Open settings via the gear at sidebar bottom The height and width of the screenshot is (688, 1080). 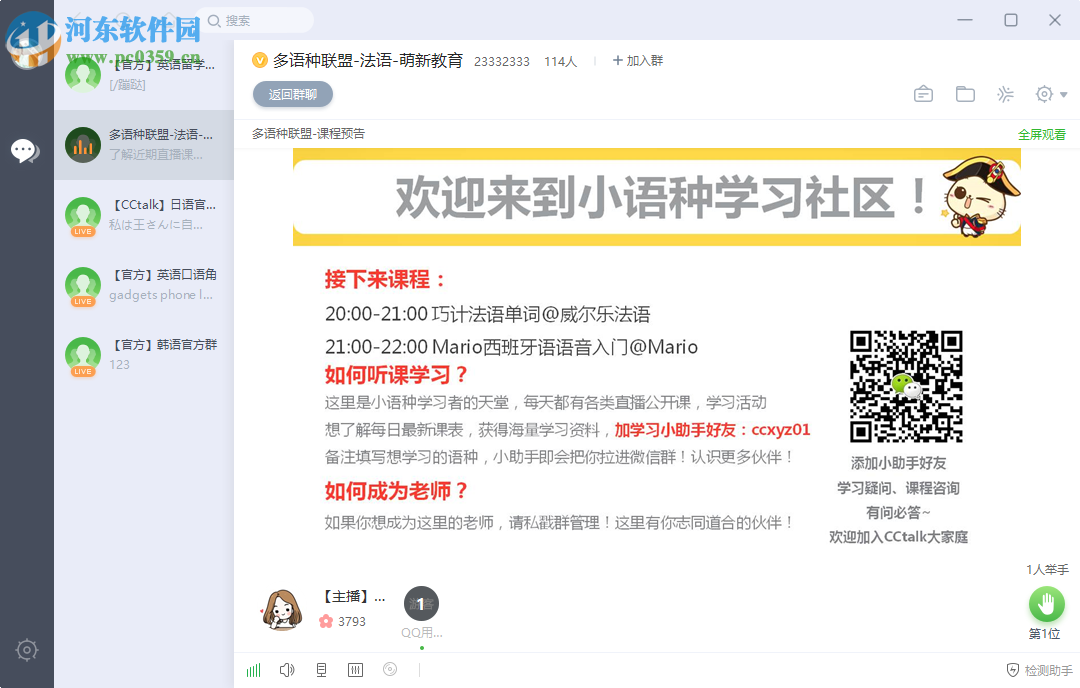coord(26,650)
